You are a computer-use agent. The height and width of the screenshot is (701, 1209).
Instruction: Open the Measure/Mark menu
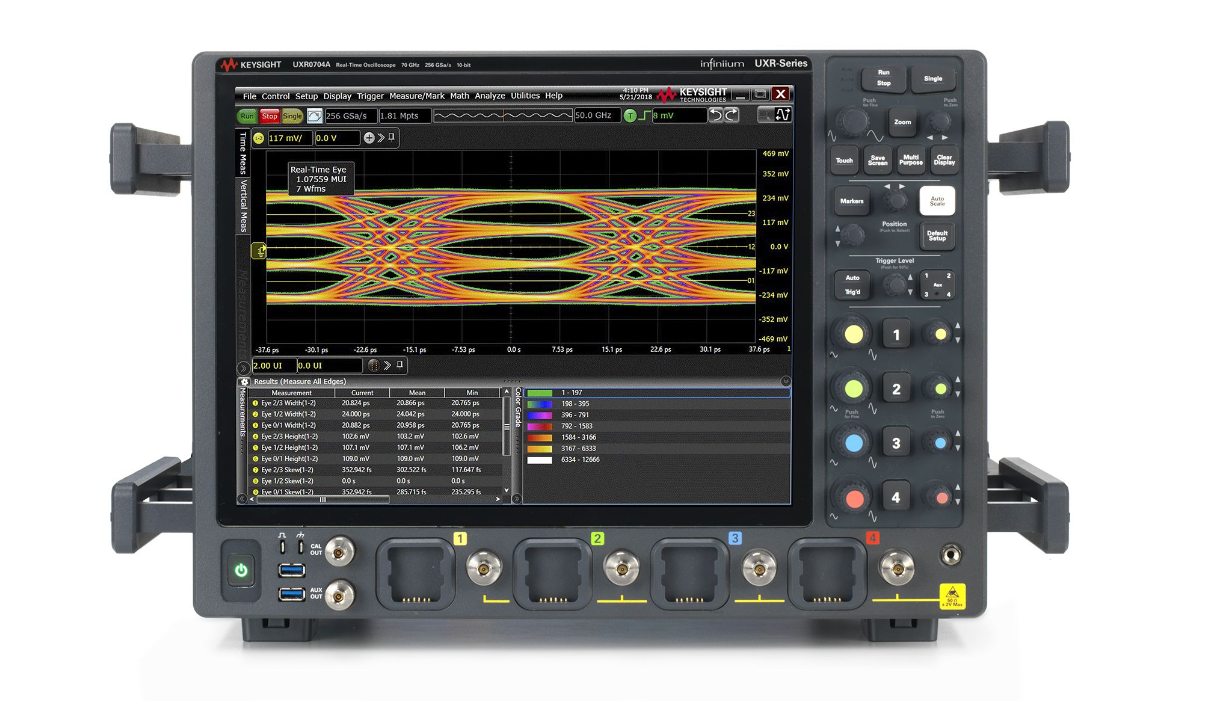point(419,95)
